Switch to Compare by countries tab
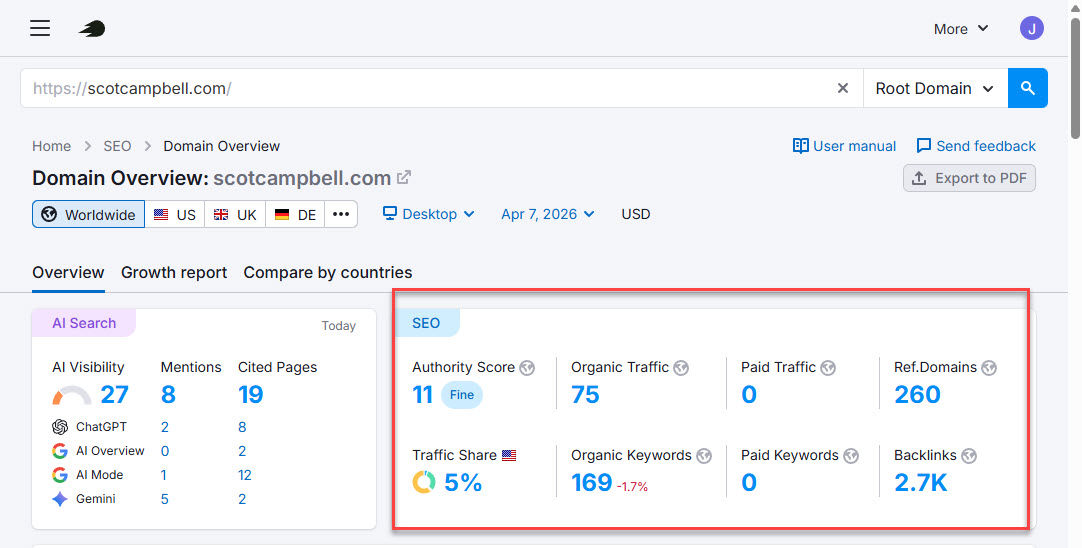 tap(328, 273)
